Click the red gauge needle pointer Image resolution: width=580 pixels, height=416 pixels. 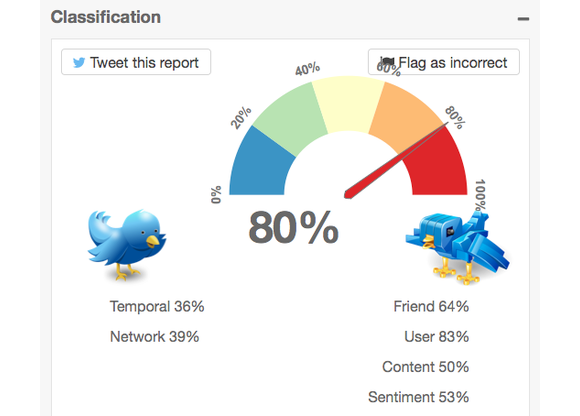[x=395, y=161]
